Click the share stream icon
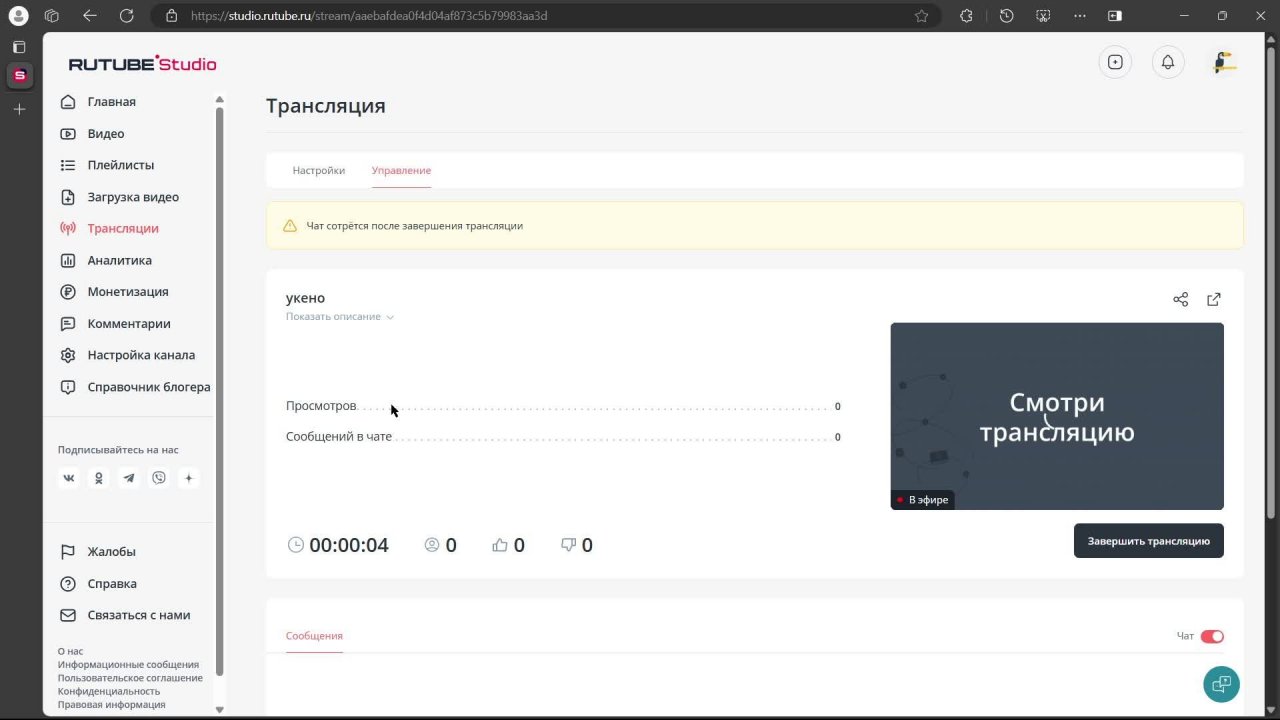Viewport: 1280px width, 720px height. (x=1181, y=299)
